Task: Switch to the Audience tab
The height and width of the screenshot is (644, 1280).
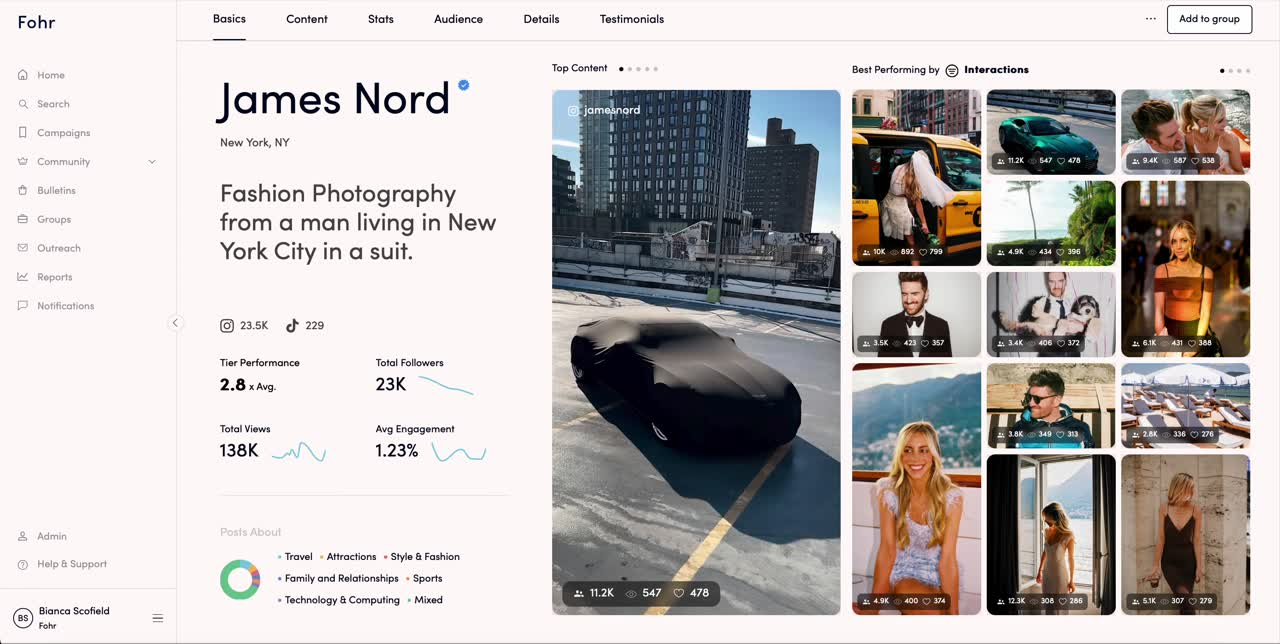Action: tap(458, 19)
